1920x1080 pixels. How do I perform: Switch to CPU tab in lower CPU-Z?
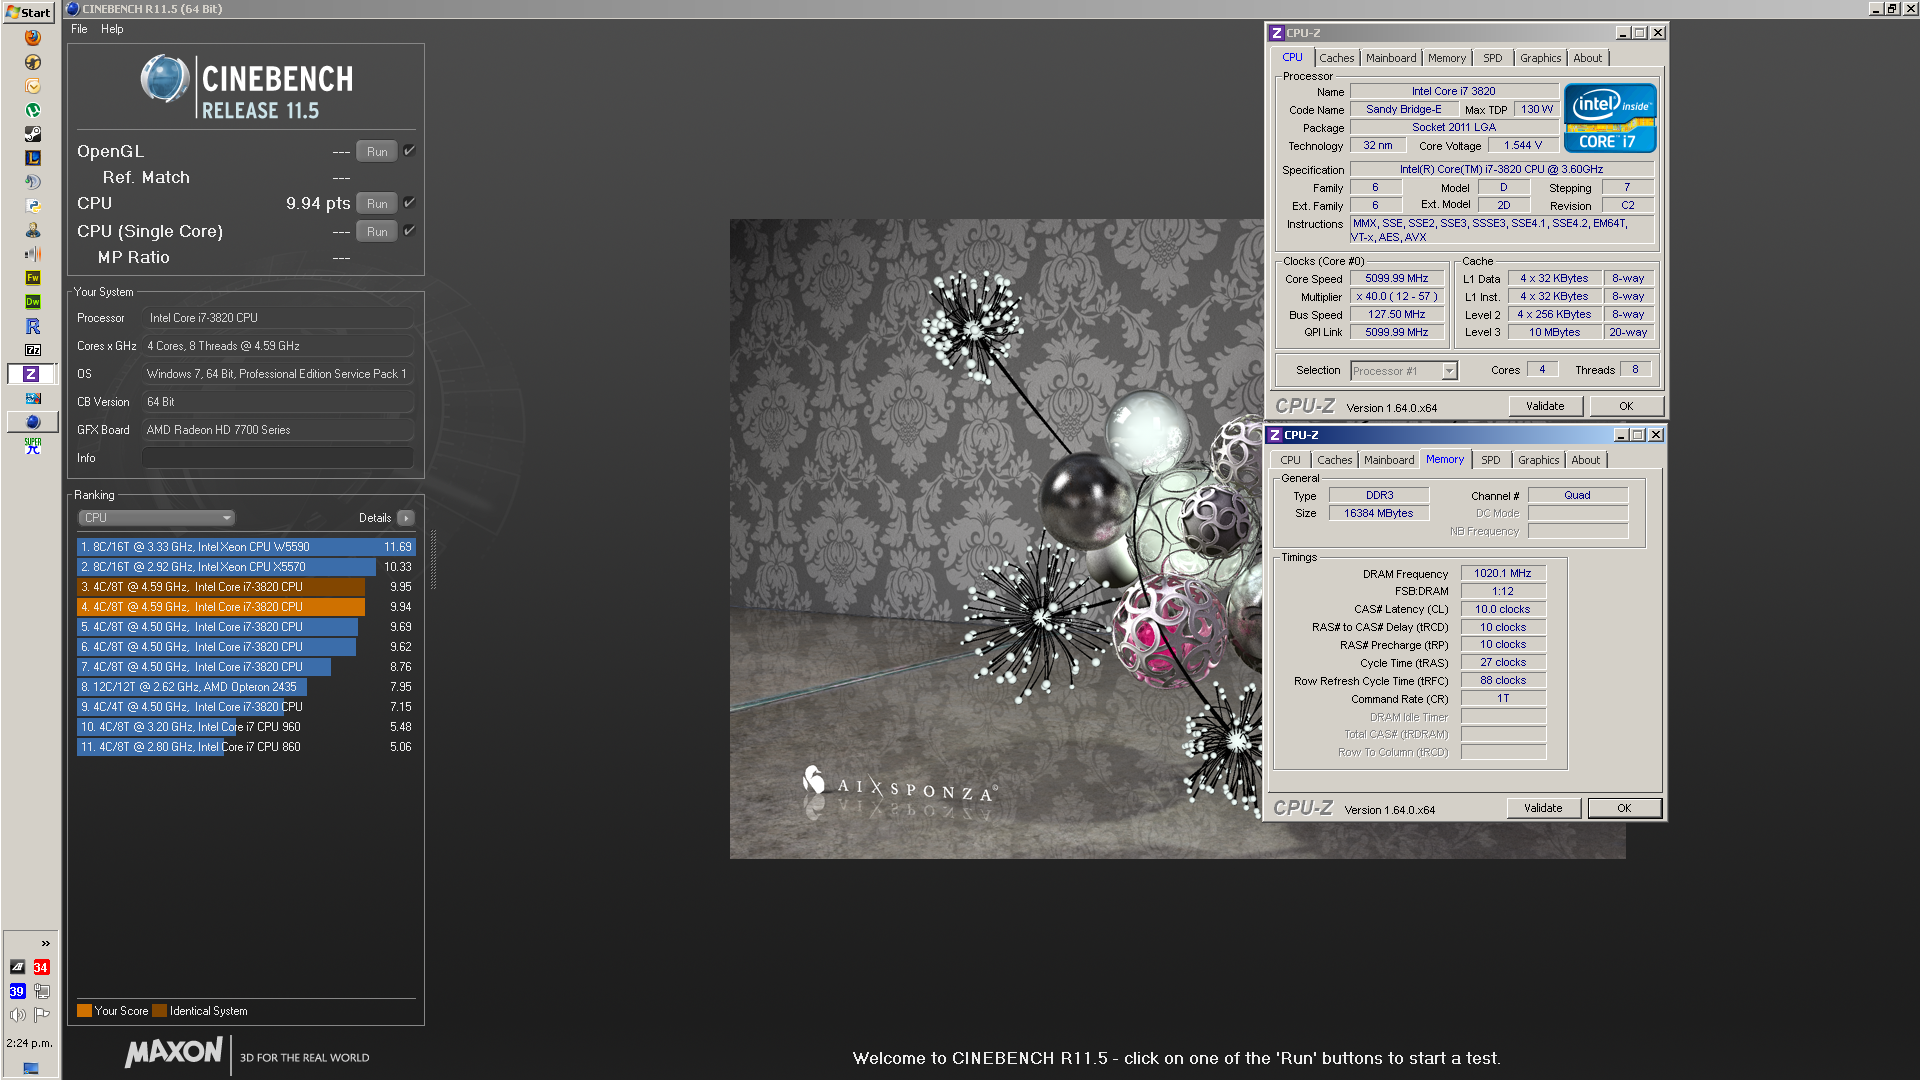[x=1290, y=460]
